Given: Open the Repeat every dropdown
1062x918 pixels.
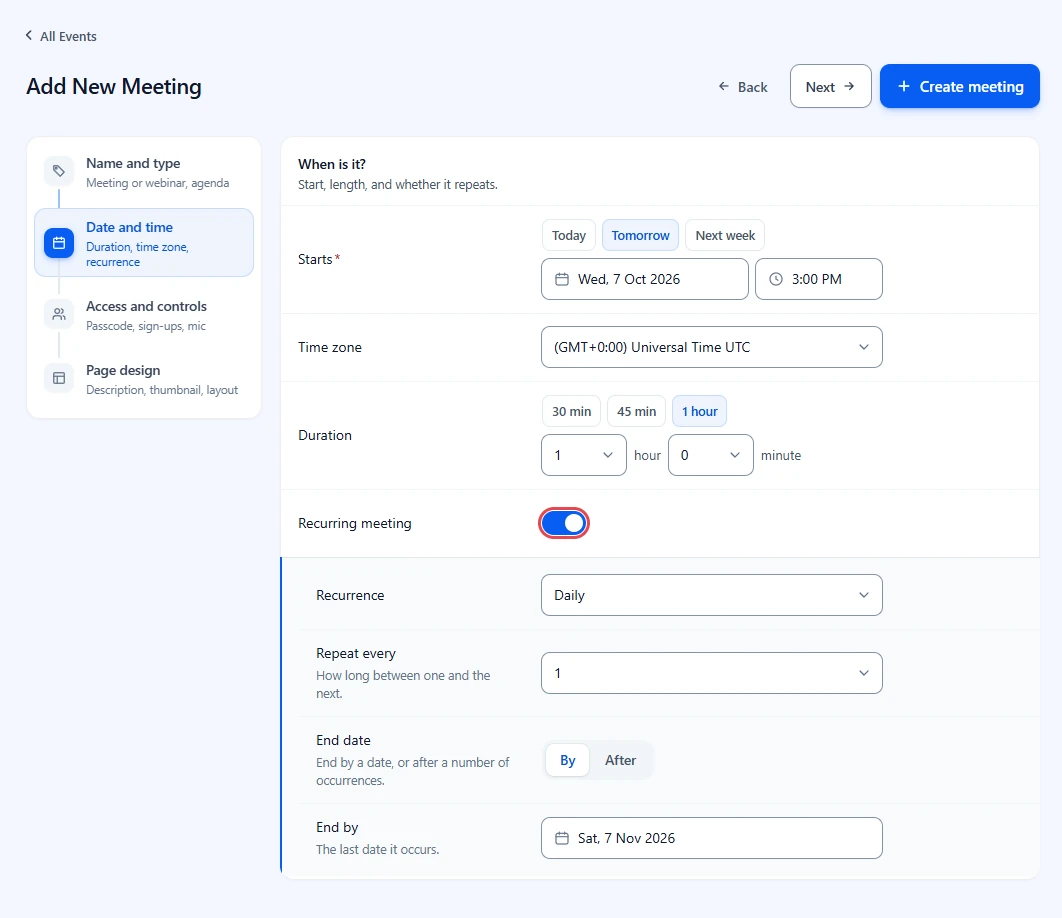Looking at the screenshot, I should click(x=712, y=673).
